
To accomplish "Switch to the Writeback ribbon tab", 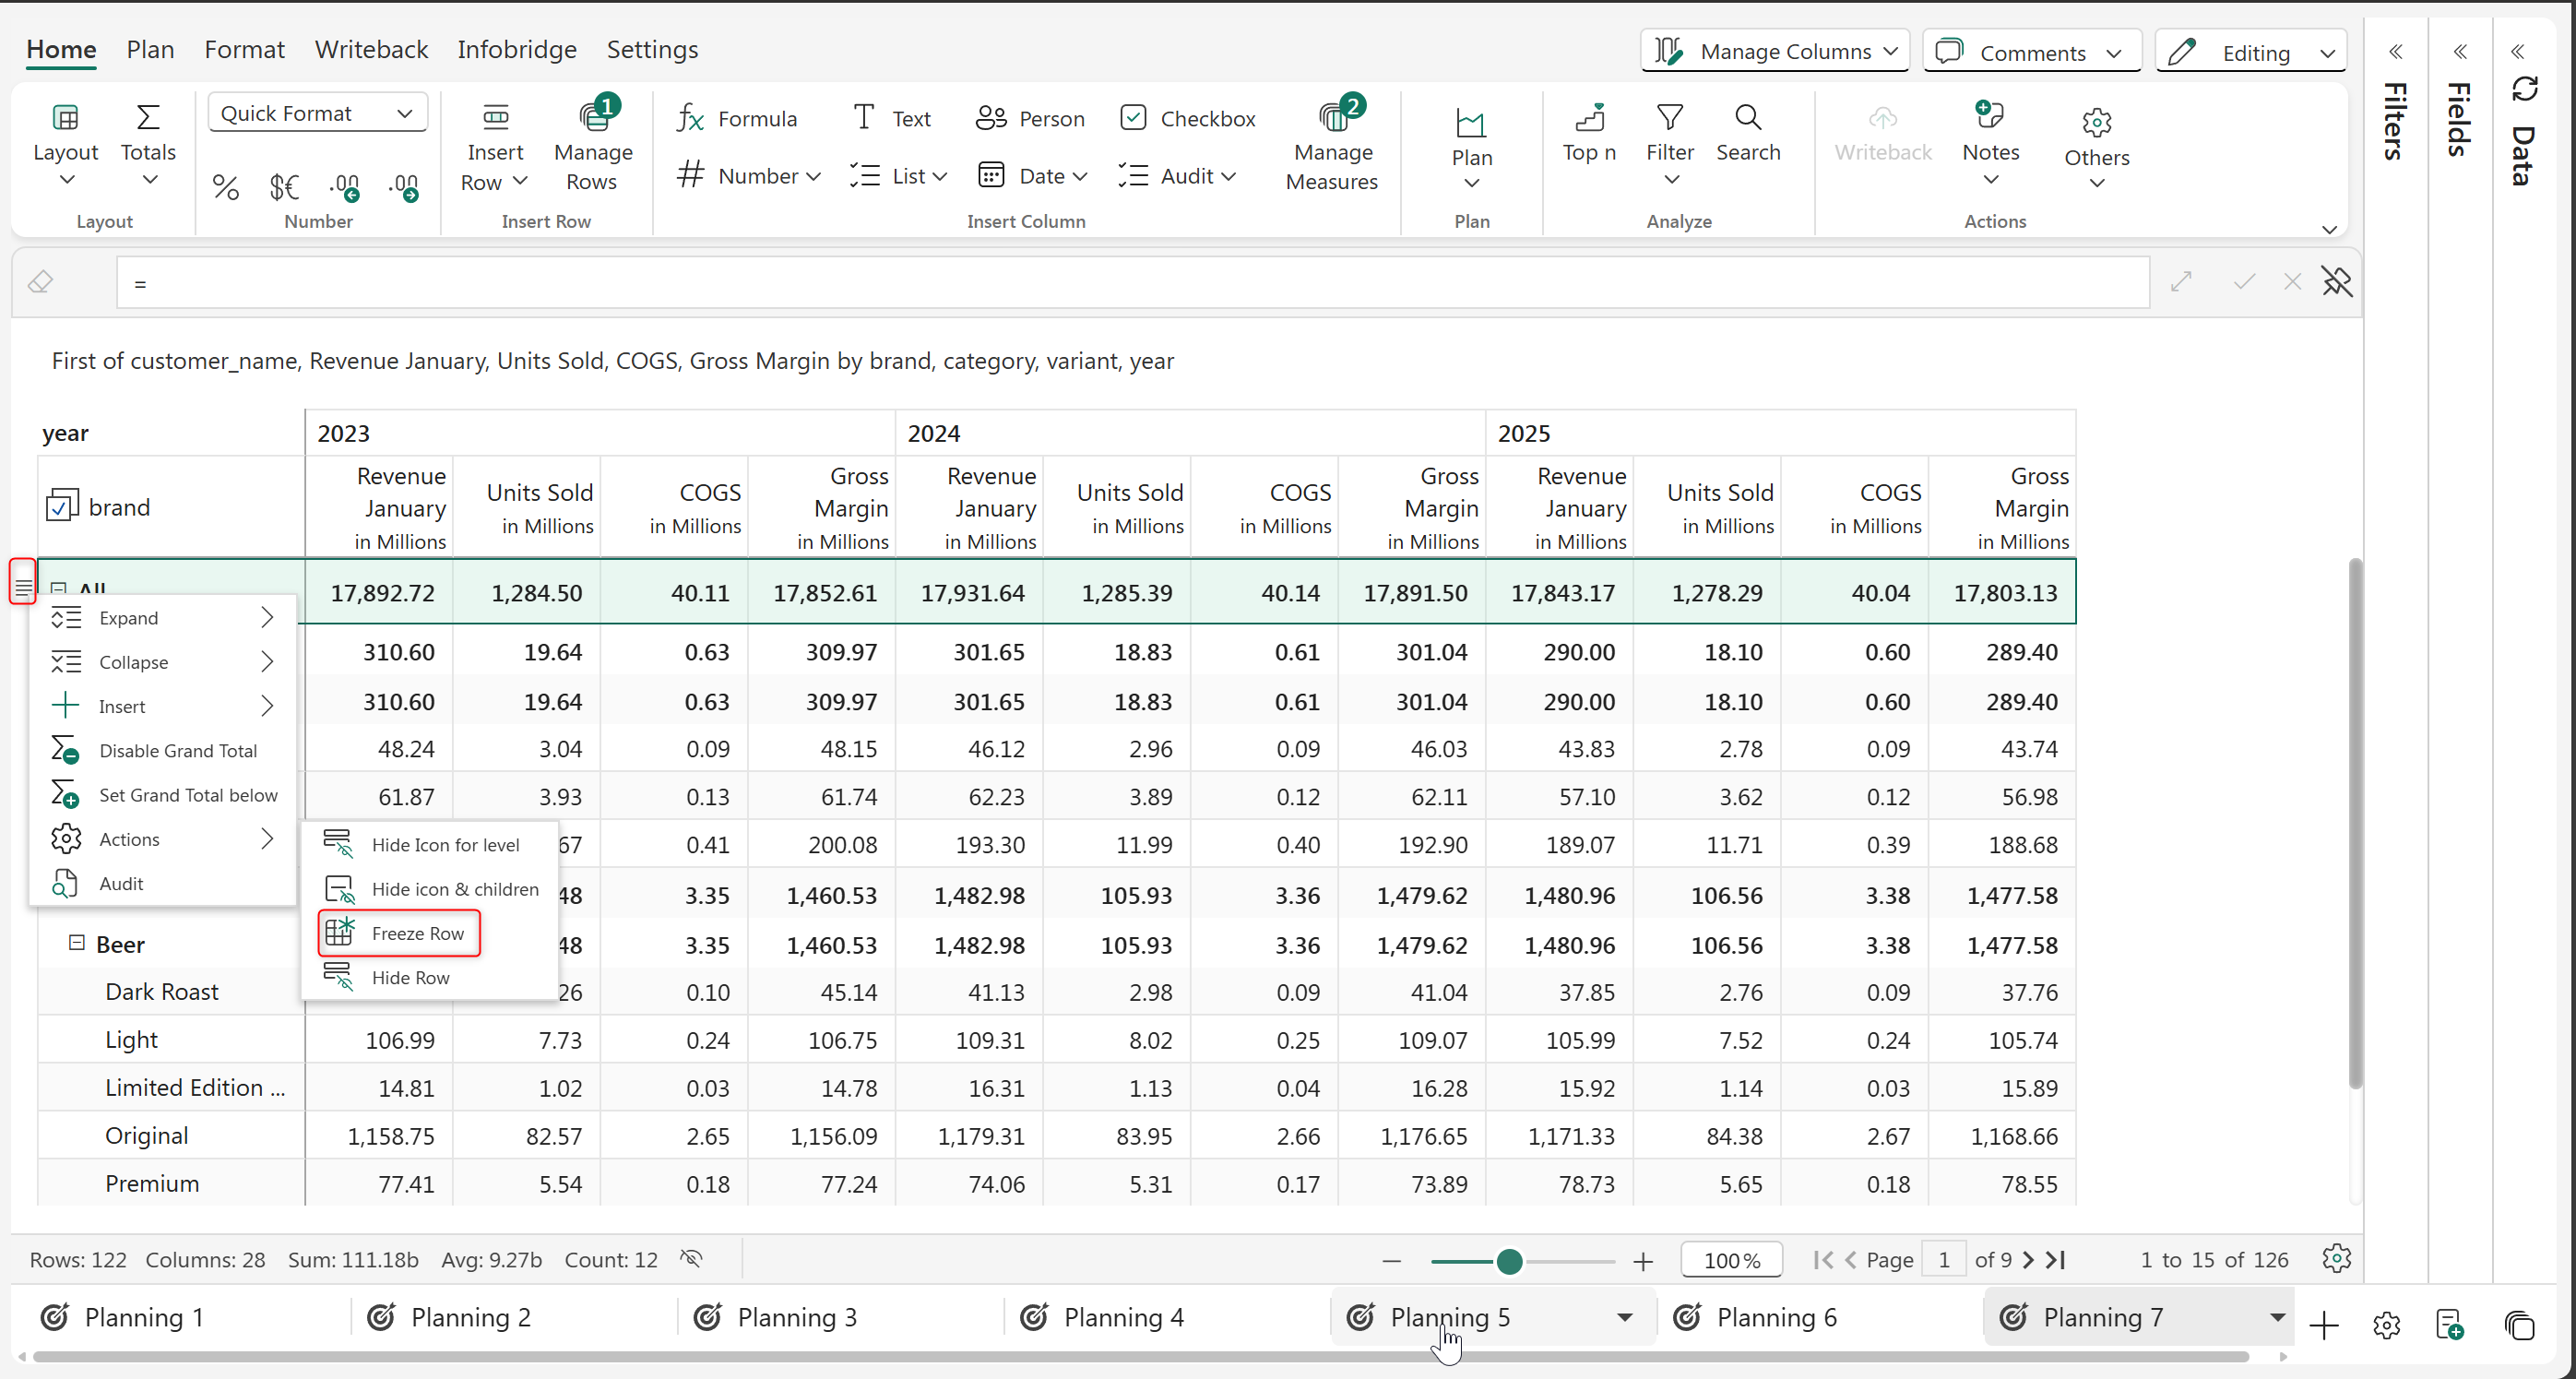I will tap(371, 49).
